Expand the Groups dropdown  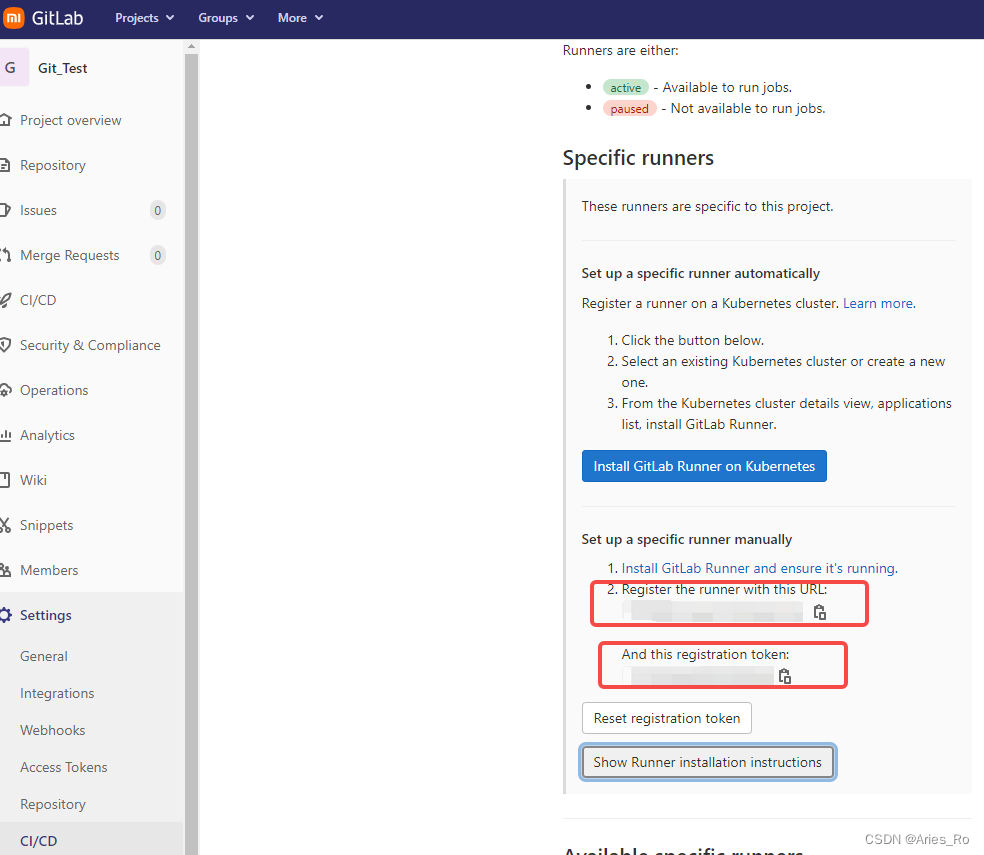click(x=226, y=18)
